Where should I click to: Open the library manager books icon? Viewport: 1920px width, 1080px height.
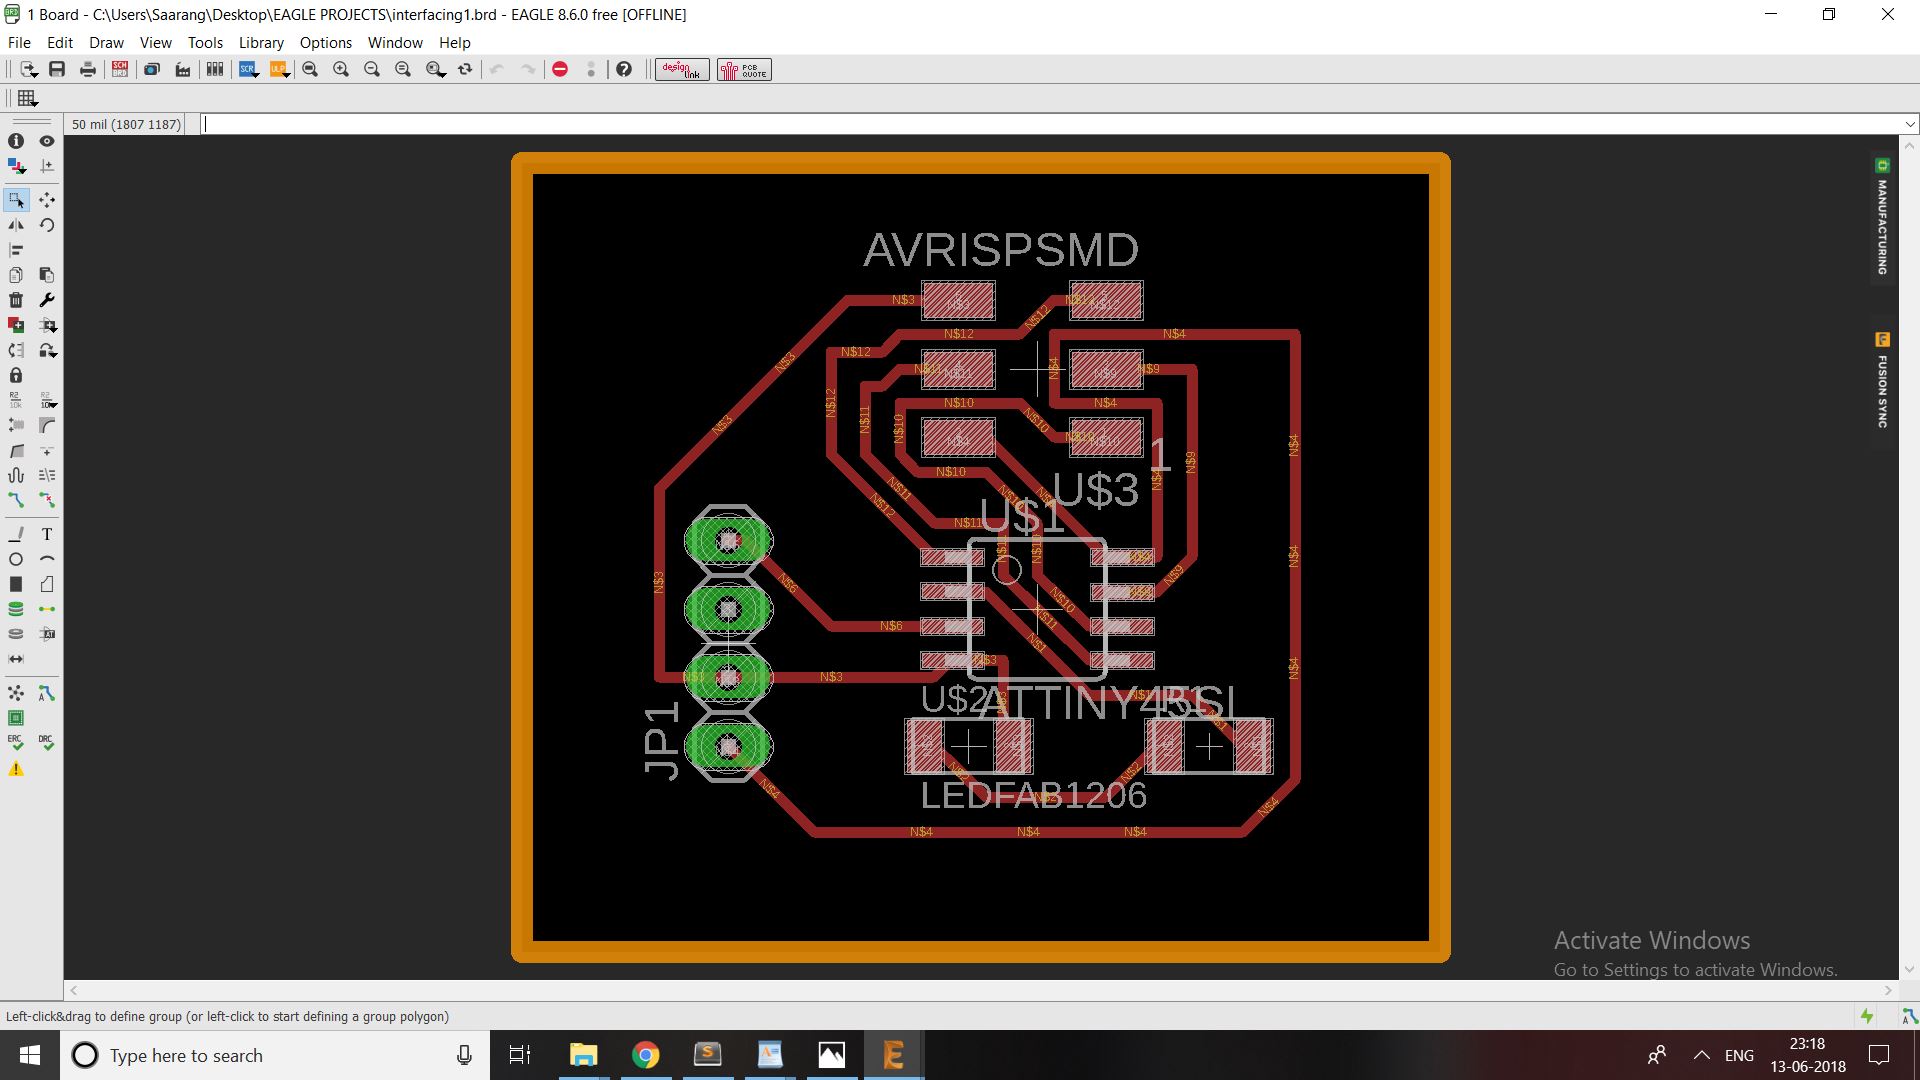coord(214,69)
